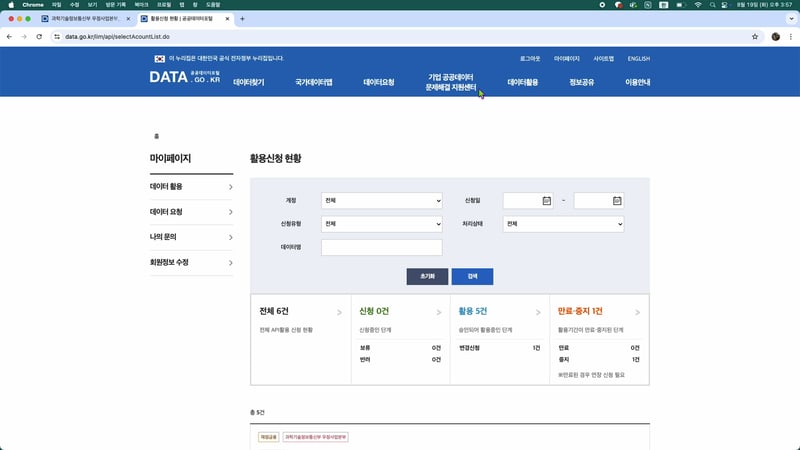Open a new browser tab

point(242,19)
